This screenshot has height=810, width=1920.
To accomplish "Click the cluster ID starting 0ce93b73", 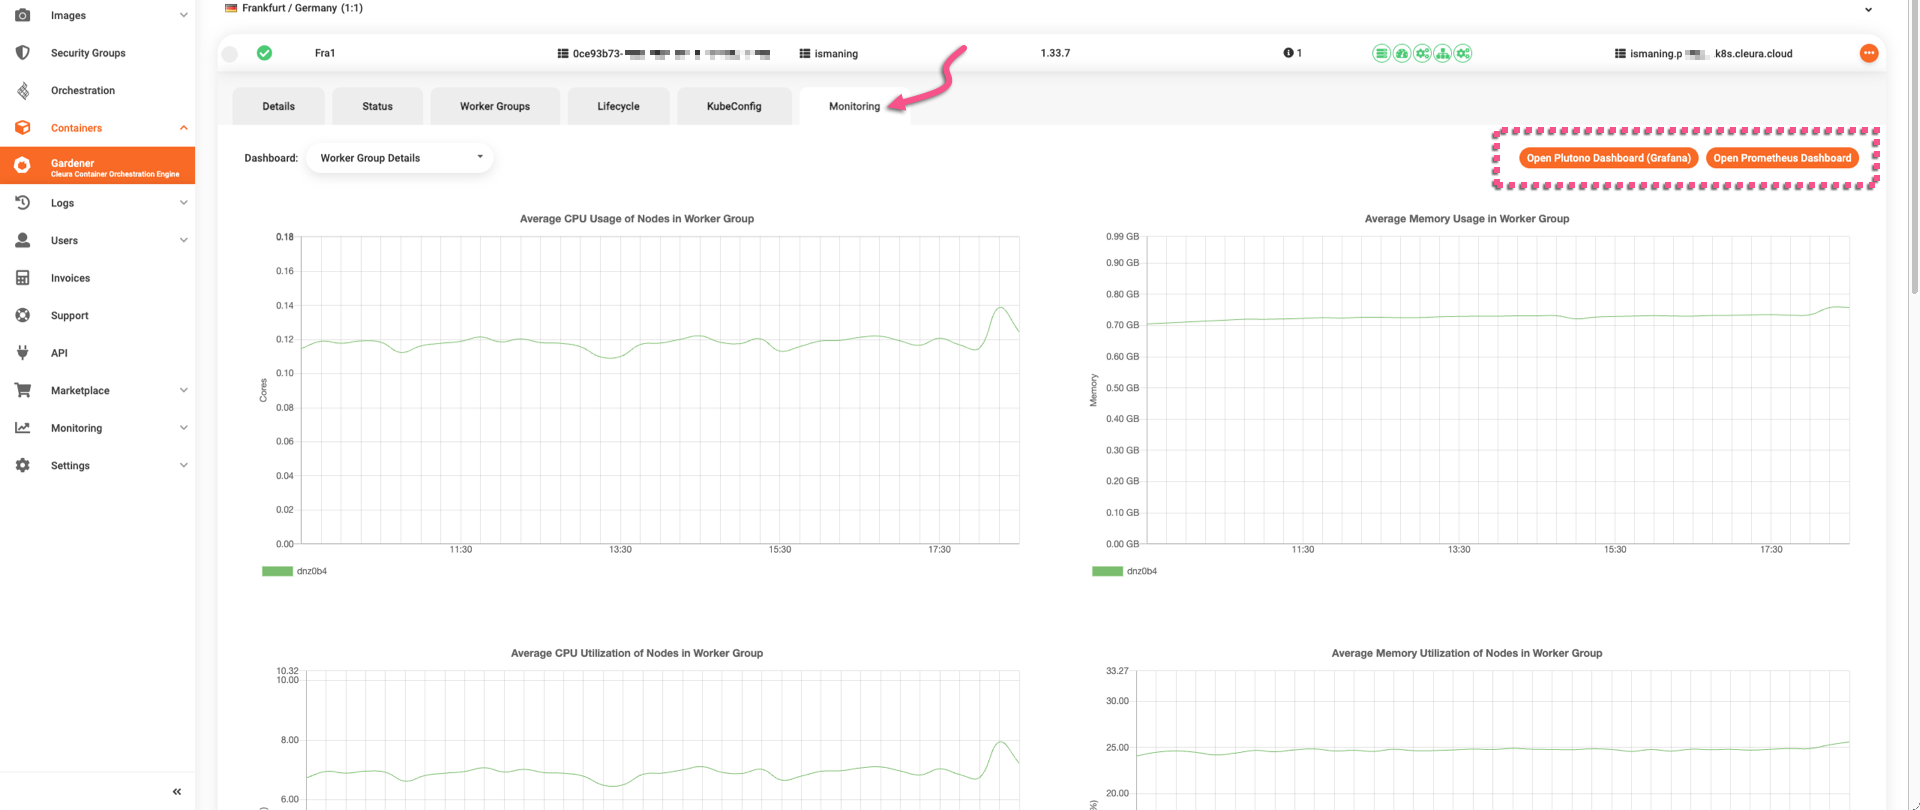I will [x=671, y=54].
